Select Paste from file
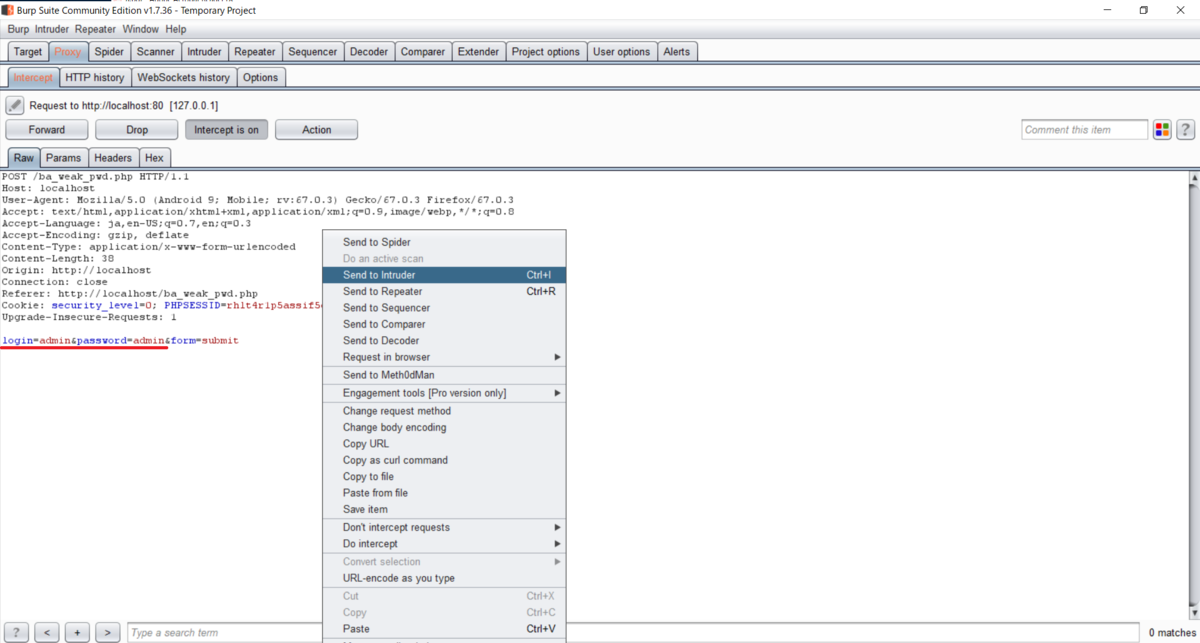This screenshot has width=1200, height=643. 444,493
